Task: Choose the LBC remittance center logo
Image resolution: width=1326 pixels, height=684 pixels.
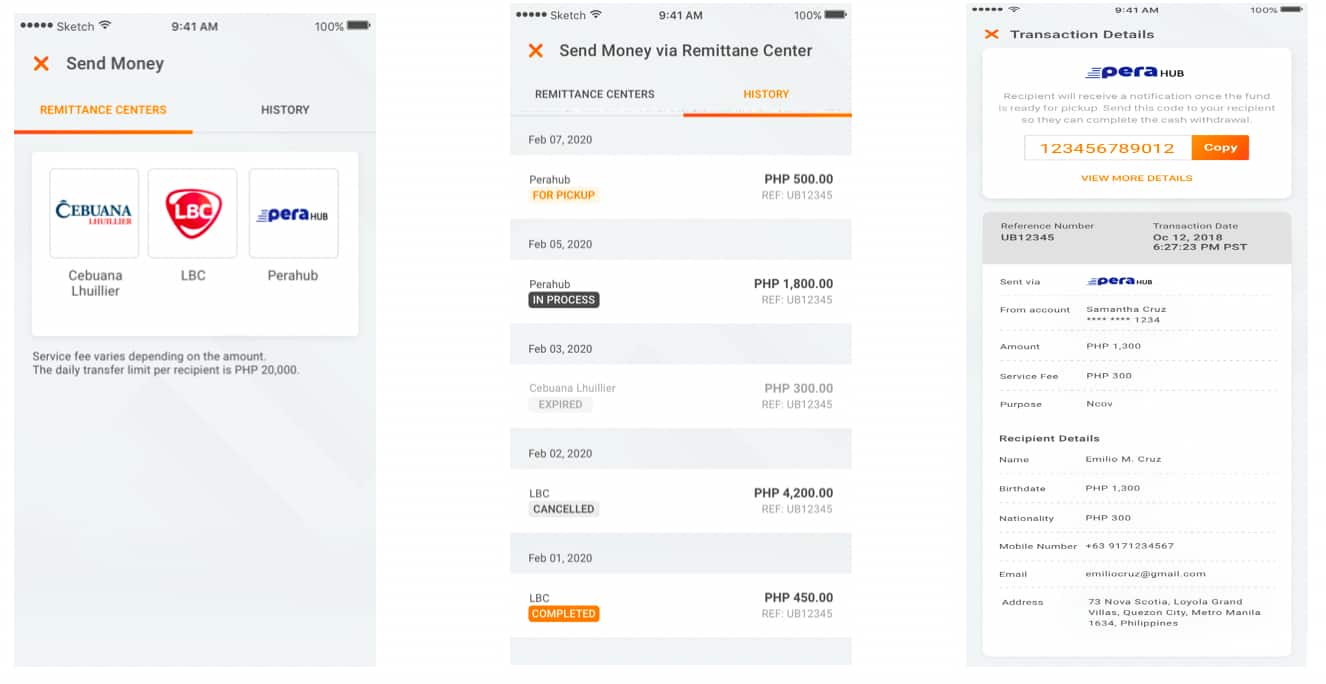Action: 193,213
